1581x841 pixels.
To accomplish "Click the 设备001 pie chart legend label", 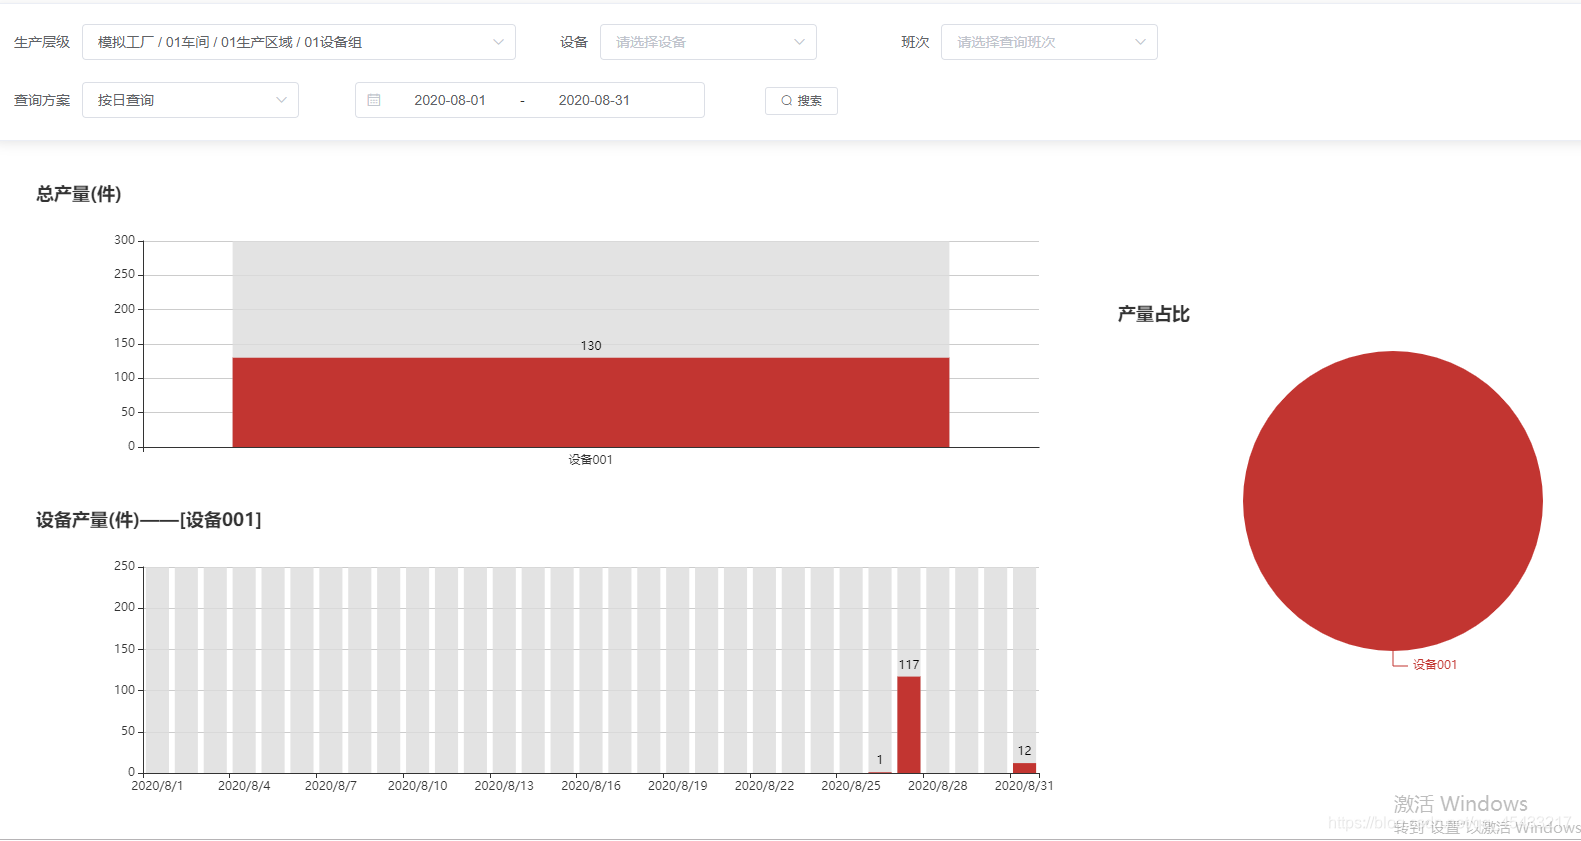I will click(1435, 665).
